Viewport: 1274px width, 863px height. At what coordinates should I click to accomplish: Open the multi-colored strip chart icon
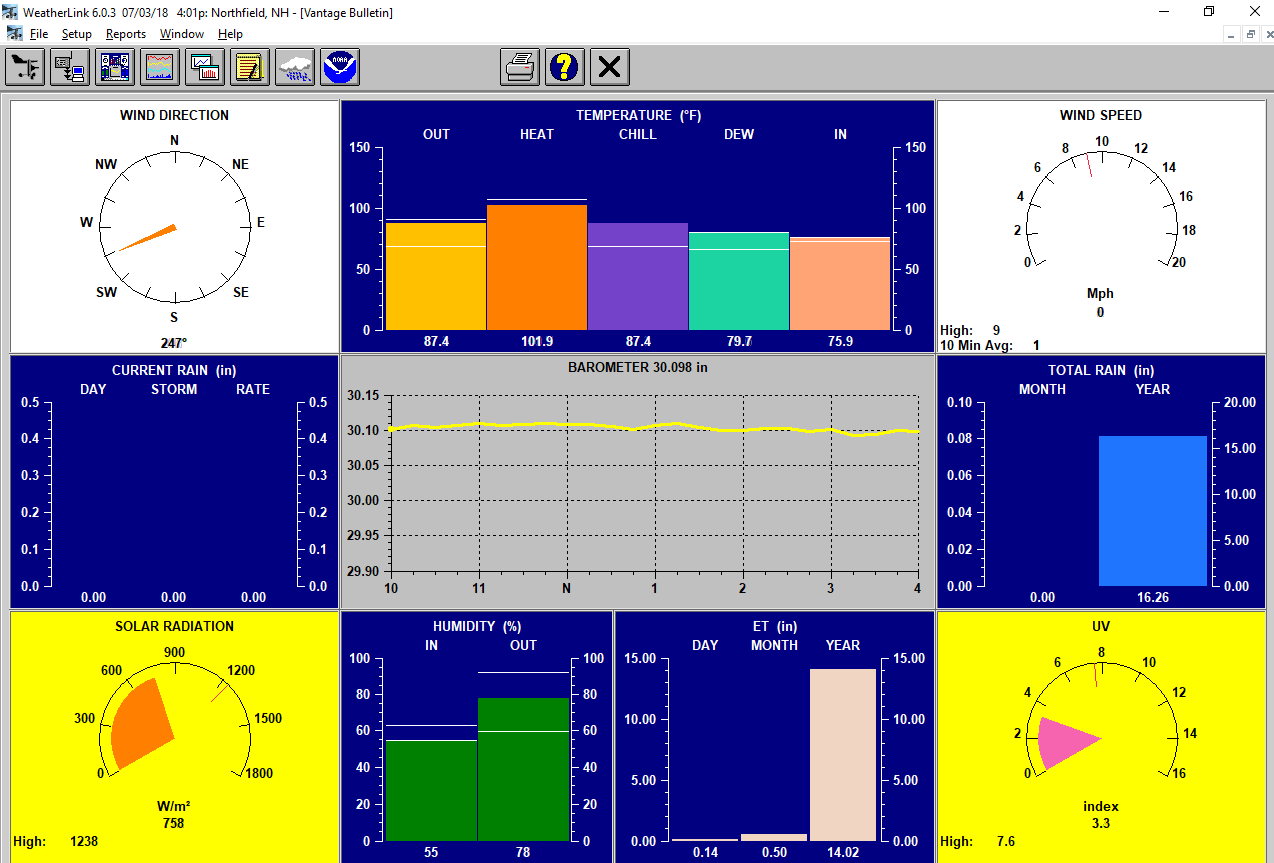point(160,67)
